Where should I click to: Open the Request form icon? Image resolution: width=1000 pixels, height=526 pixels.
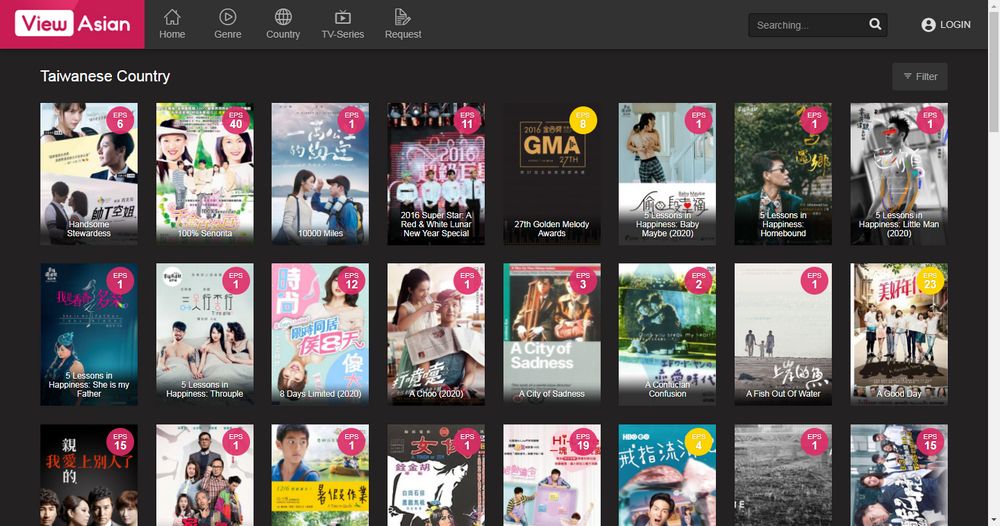click(x=403, y=17)
